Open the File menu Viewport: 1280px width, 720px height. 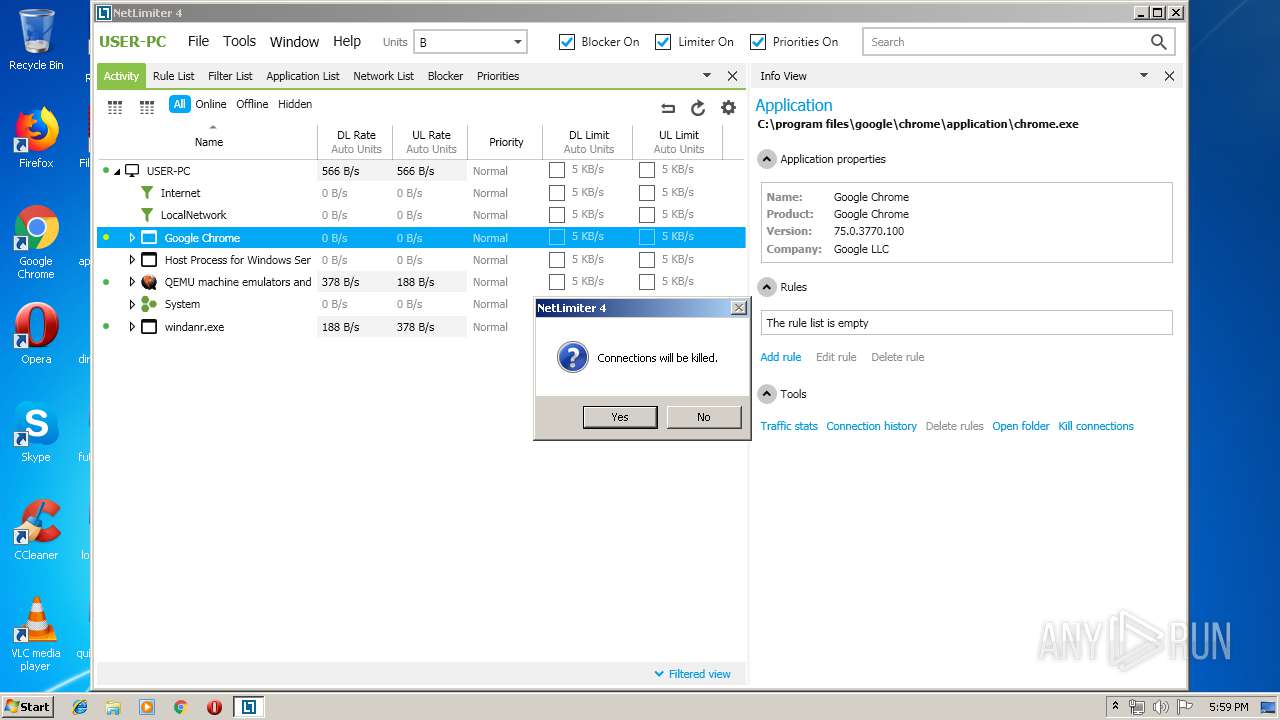point(198,41)
